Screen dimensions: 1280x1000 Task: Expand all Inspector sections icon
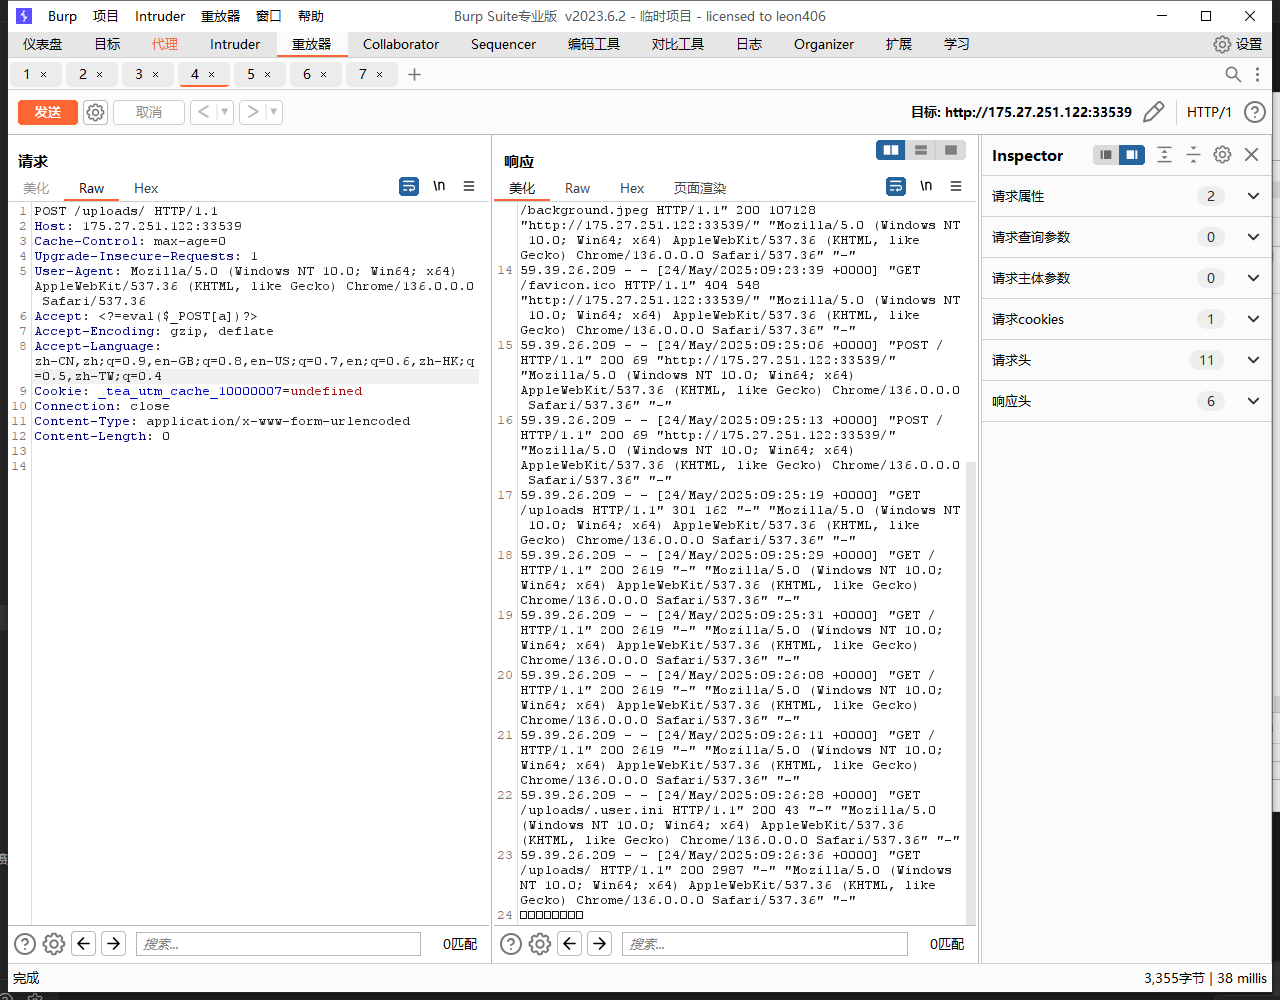1164,155
